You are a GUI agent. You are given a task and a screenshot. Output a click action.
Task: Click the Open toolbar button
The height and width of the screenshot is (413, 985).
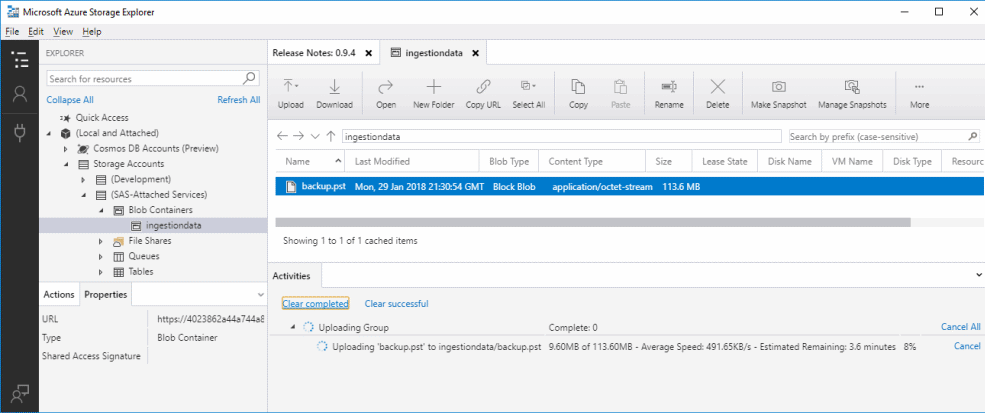click(386, 94)
